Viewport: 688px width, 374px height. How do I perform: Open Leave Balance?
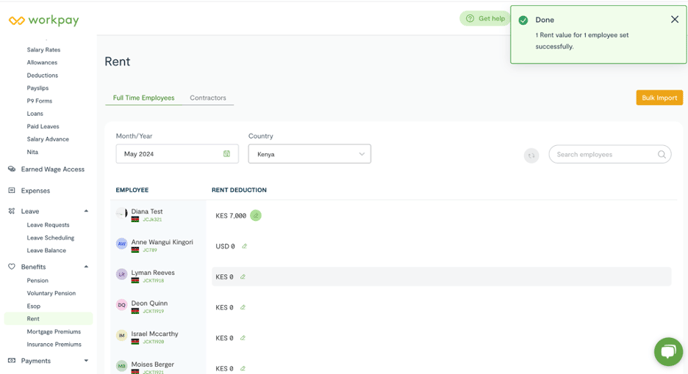point(46,250)
